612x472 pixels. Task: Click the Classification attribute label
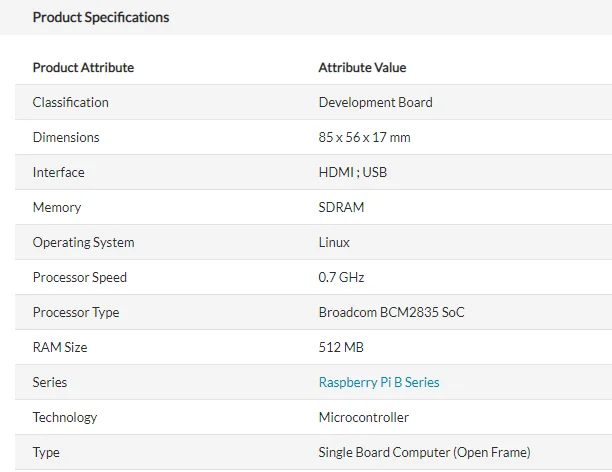coord(70,102)
